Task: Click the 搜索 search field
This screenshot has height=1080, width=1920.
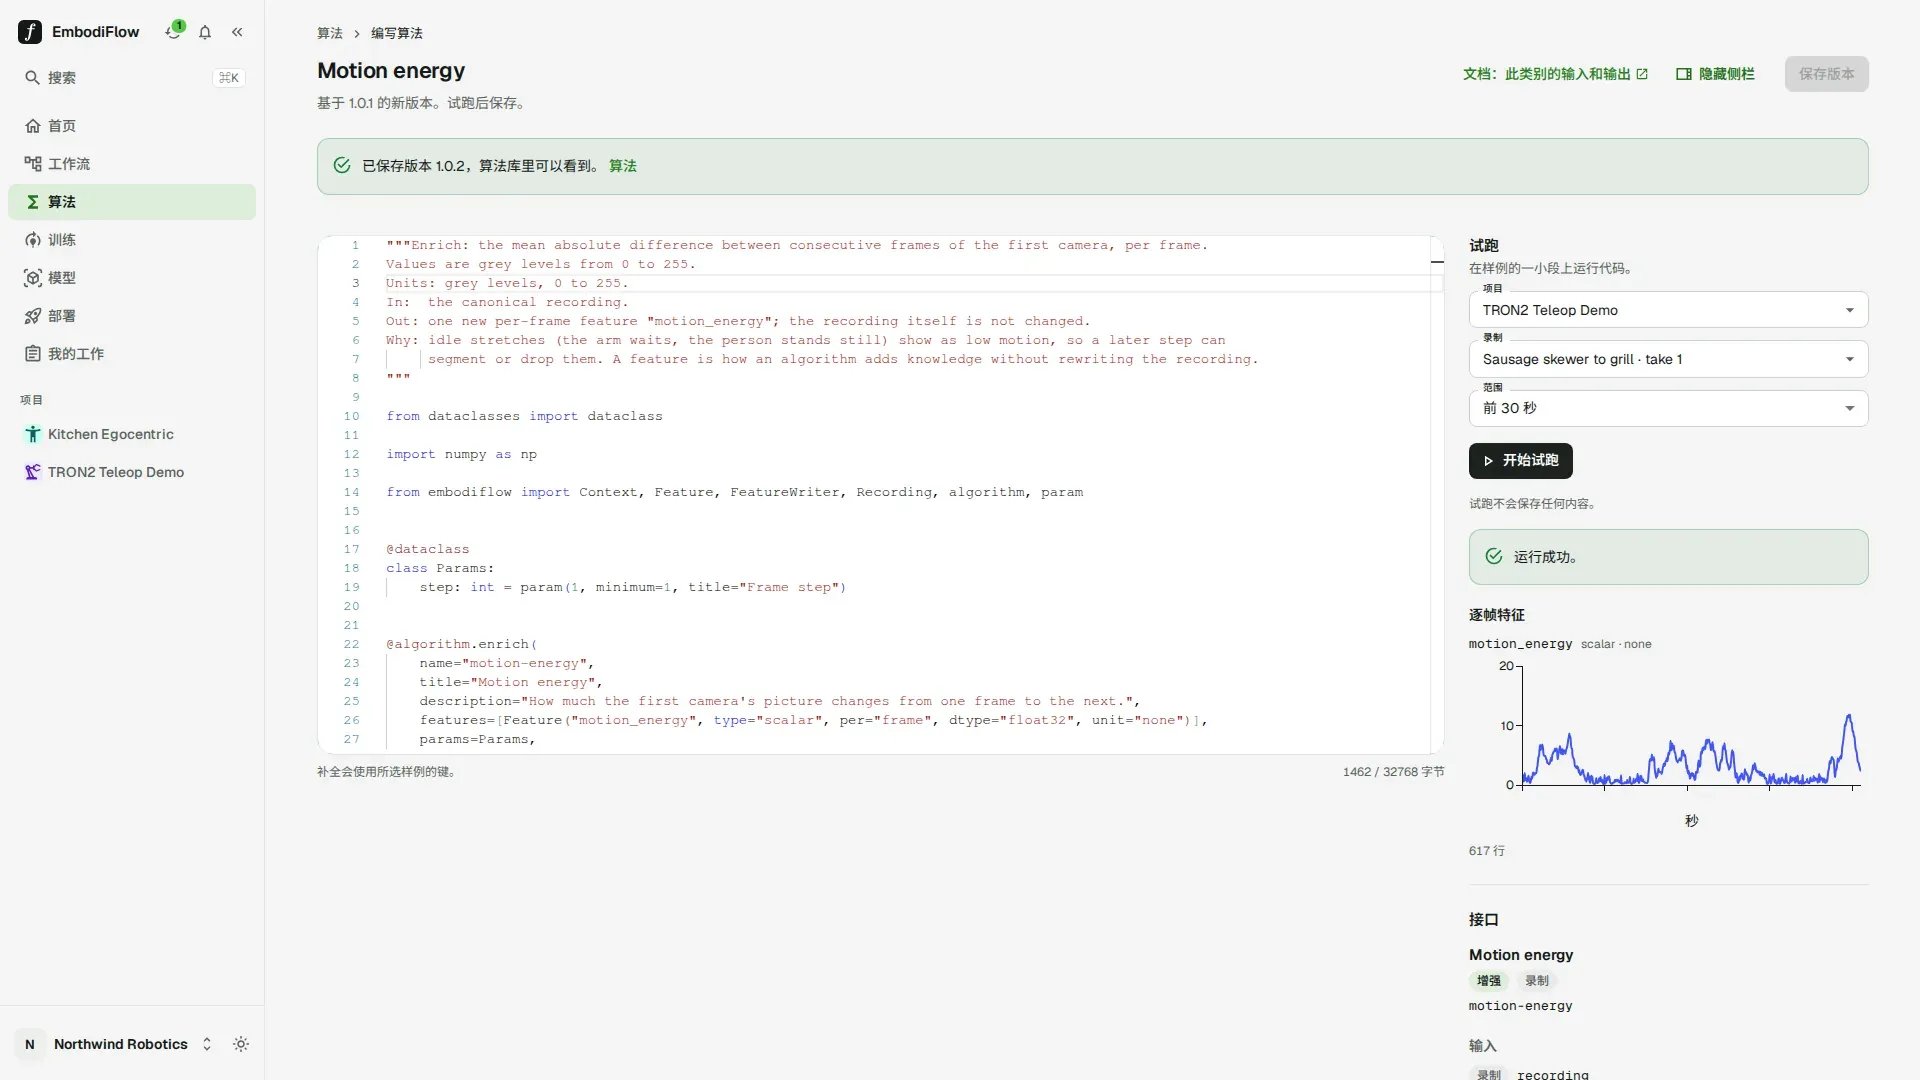Action: click(132, 78)
